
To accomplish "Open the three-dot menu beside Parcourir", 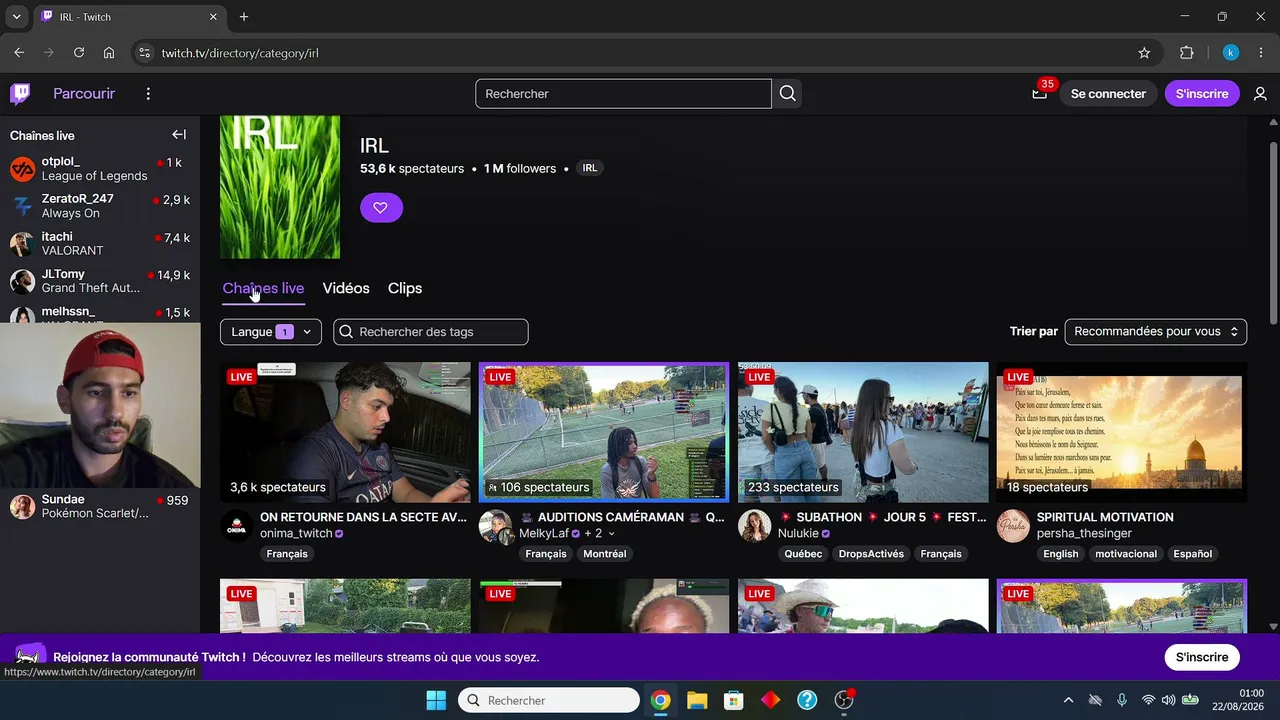I will point(148,94).
